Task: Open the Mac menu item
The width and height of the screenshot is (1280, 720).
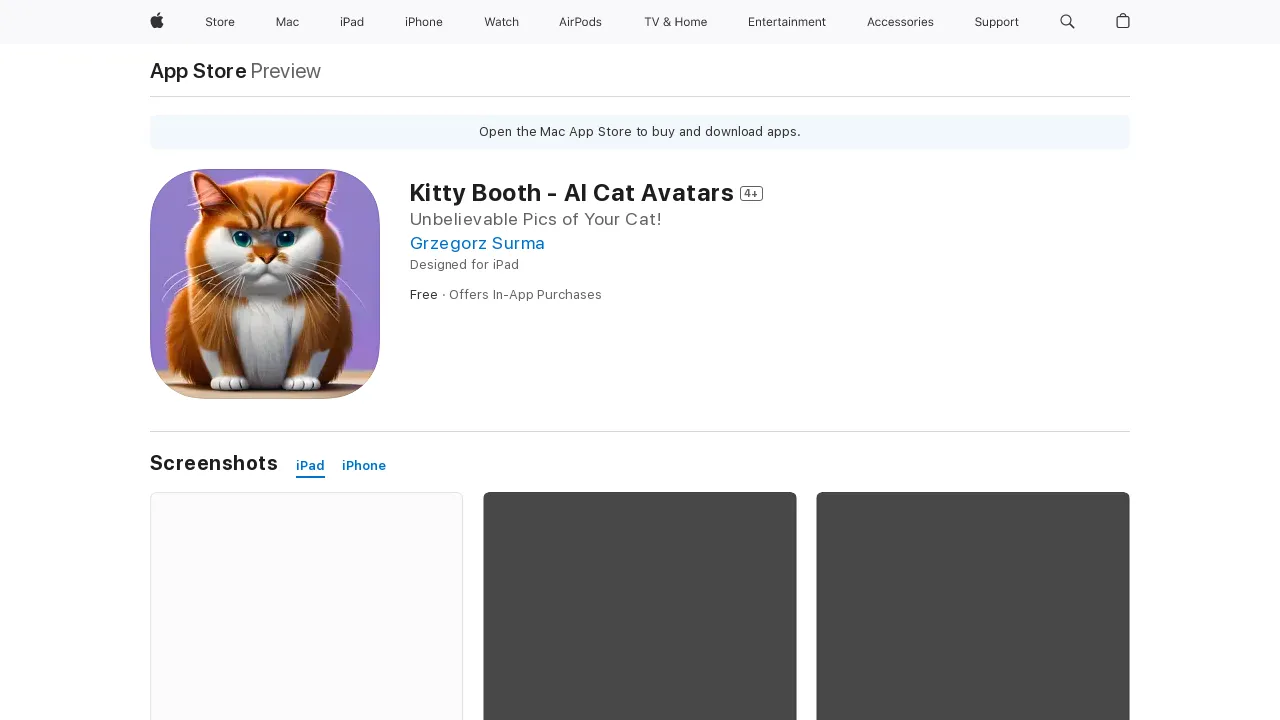Action: [x=287, y=22]
